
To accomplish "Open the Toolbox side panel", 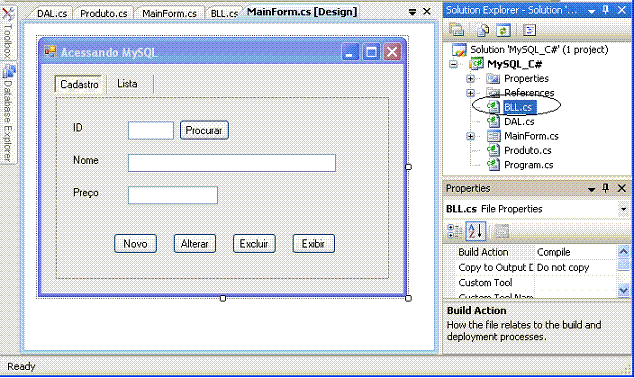I will click(x=8, y=32).
